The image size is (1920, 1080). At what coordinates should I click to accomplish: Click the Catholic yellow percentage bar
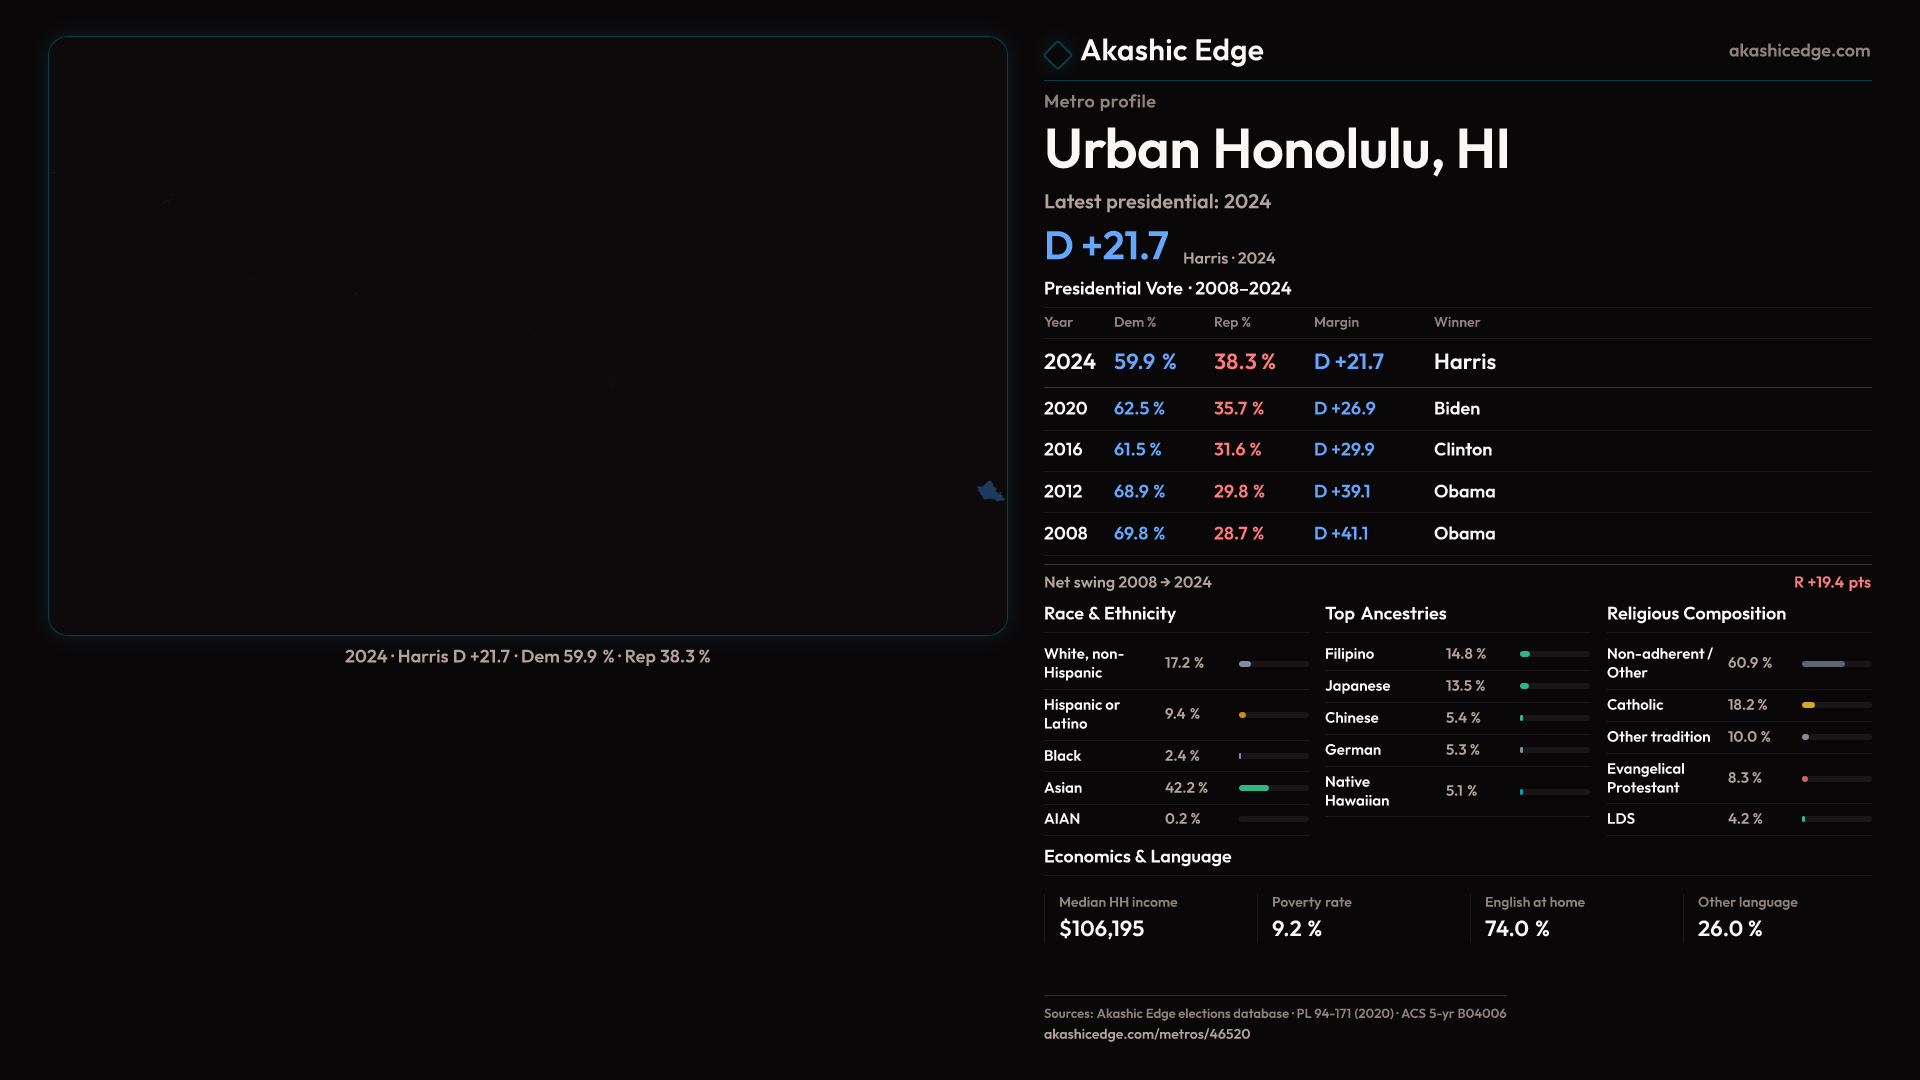[1809, 705]
